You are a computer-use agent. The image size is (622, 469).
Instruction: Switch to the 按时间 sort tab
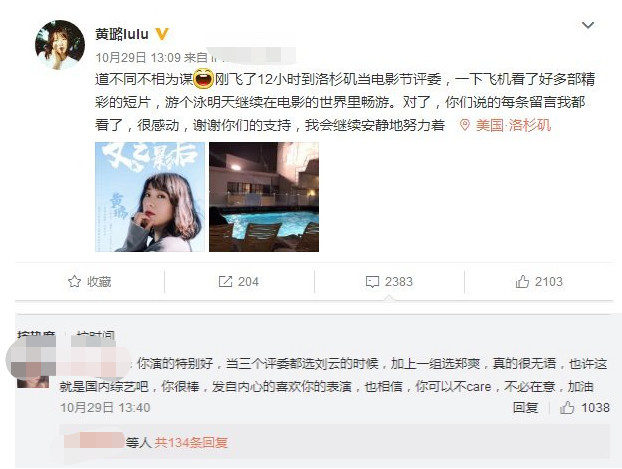(x=96, y=335)
